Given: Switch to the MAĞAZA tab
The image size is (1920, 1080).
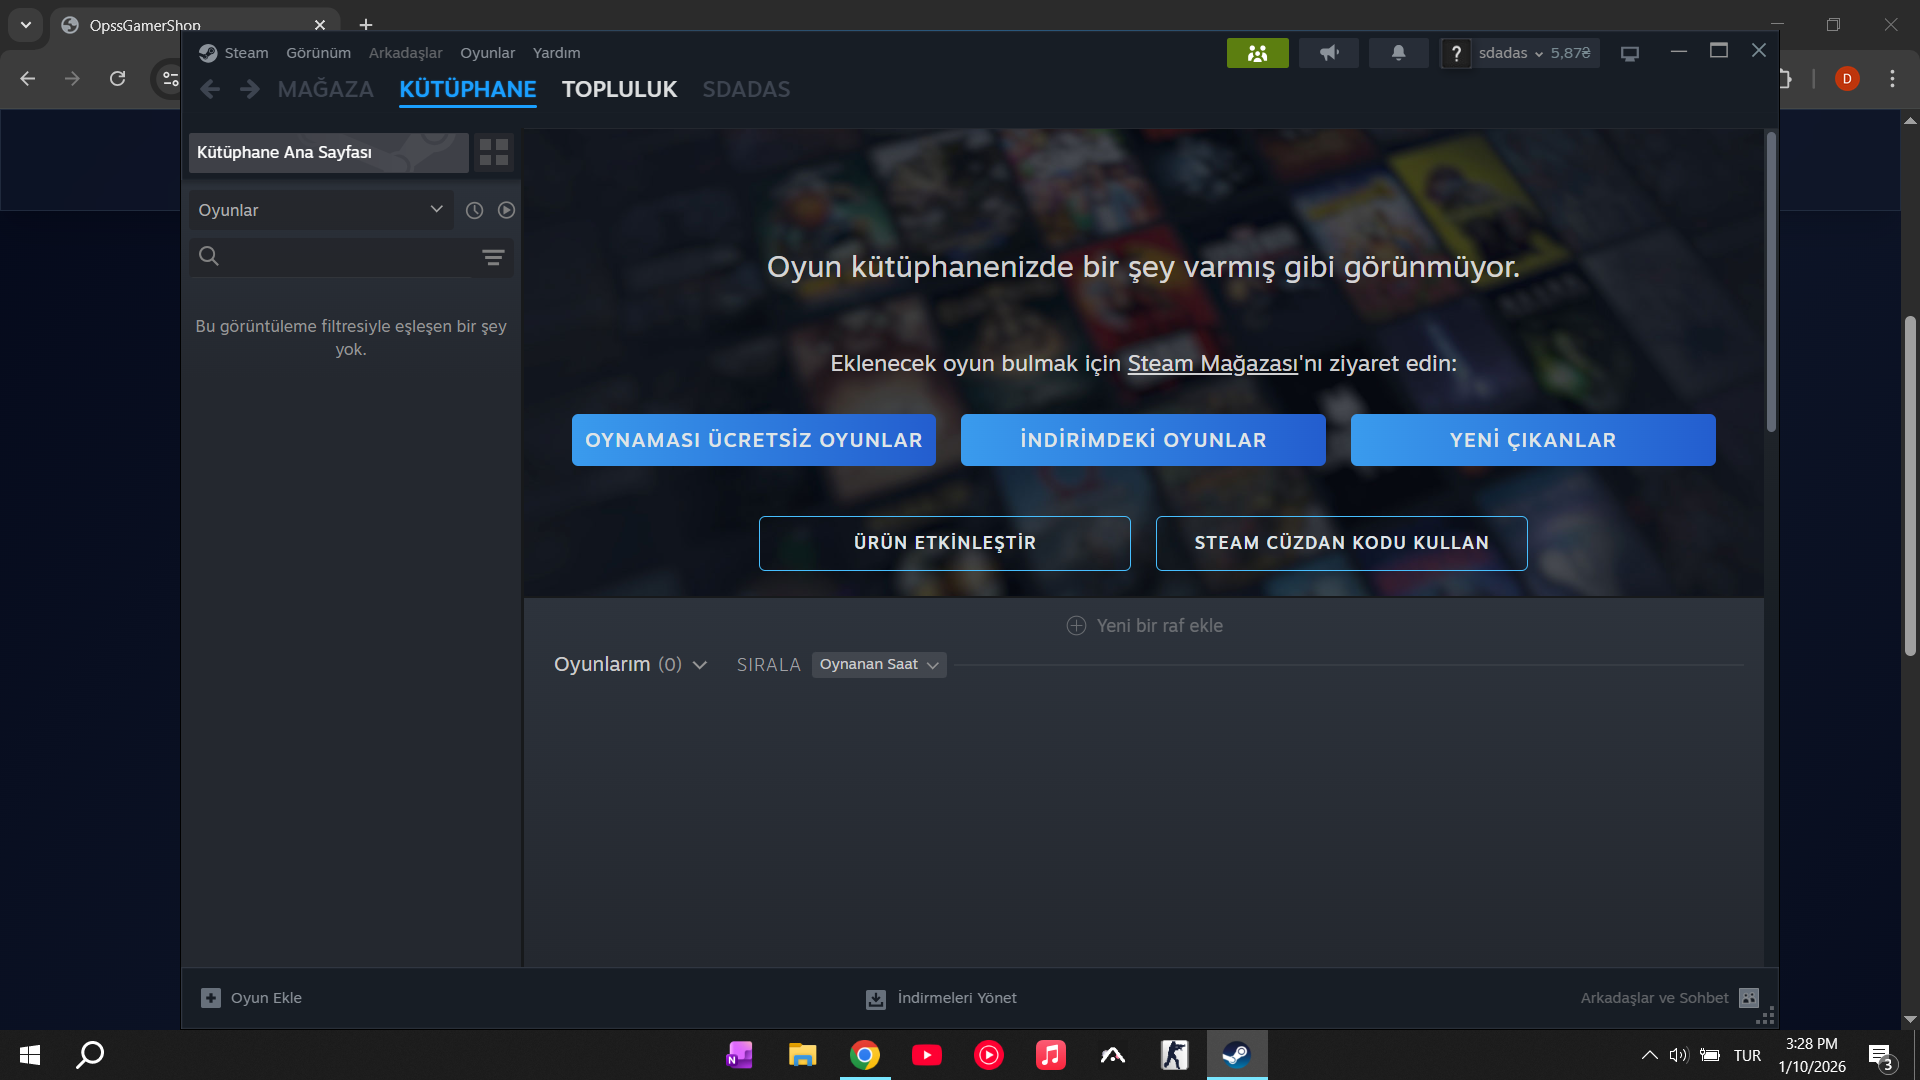Looking at the screenshot, I should pyautogui.click(x=325, y=89).
